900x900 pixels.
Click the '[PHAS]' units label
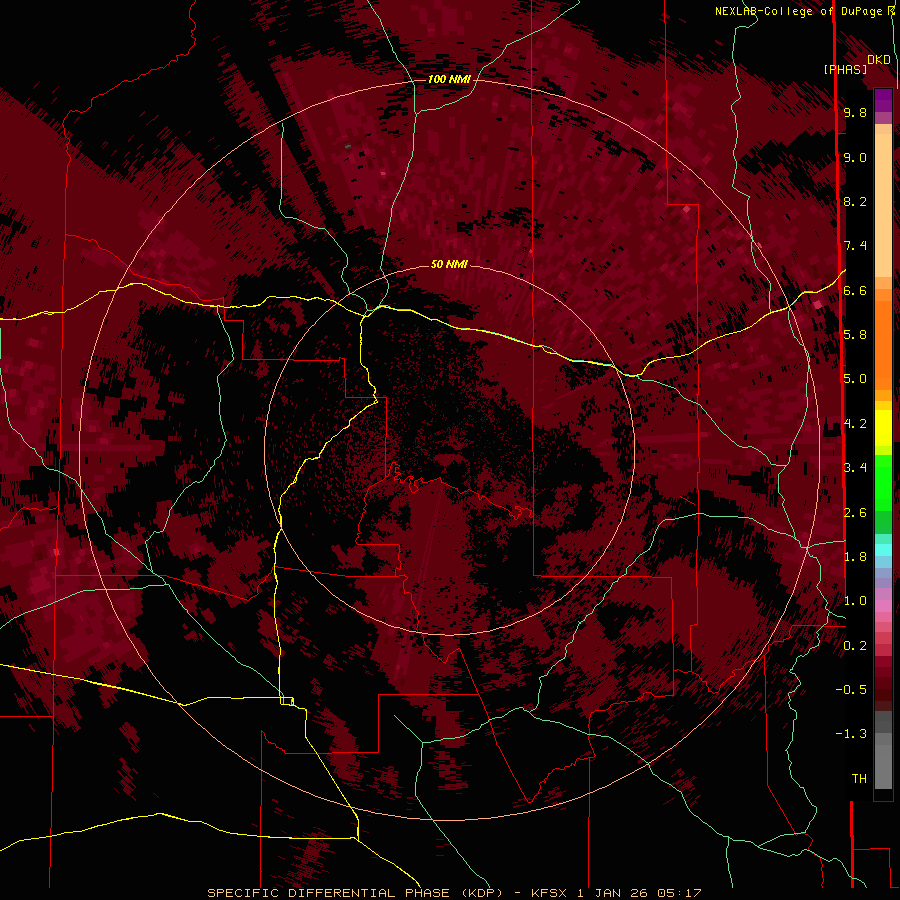[x=845, y=69]
